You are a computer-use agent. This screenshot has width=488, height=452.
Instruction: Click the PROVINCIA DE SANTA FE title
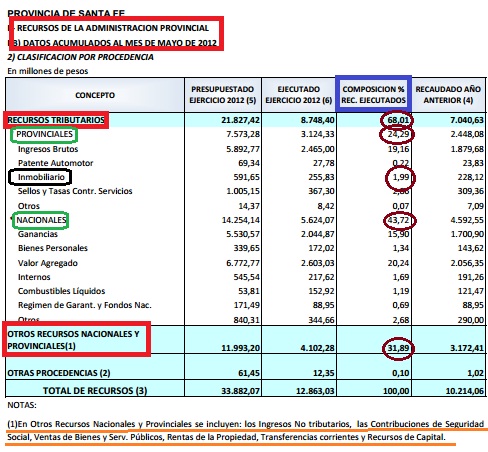point(66,13)
